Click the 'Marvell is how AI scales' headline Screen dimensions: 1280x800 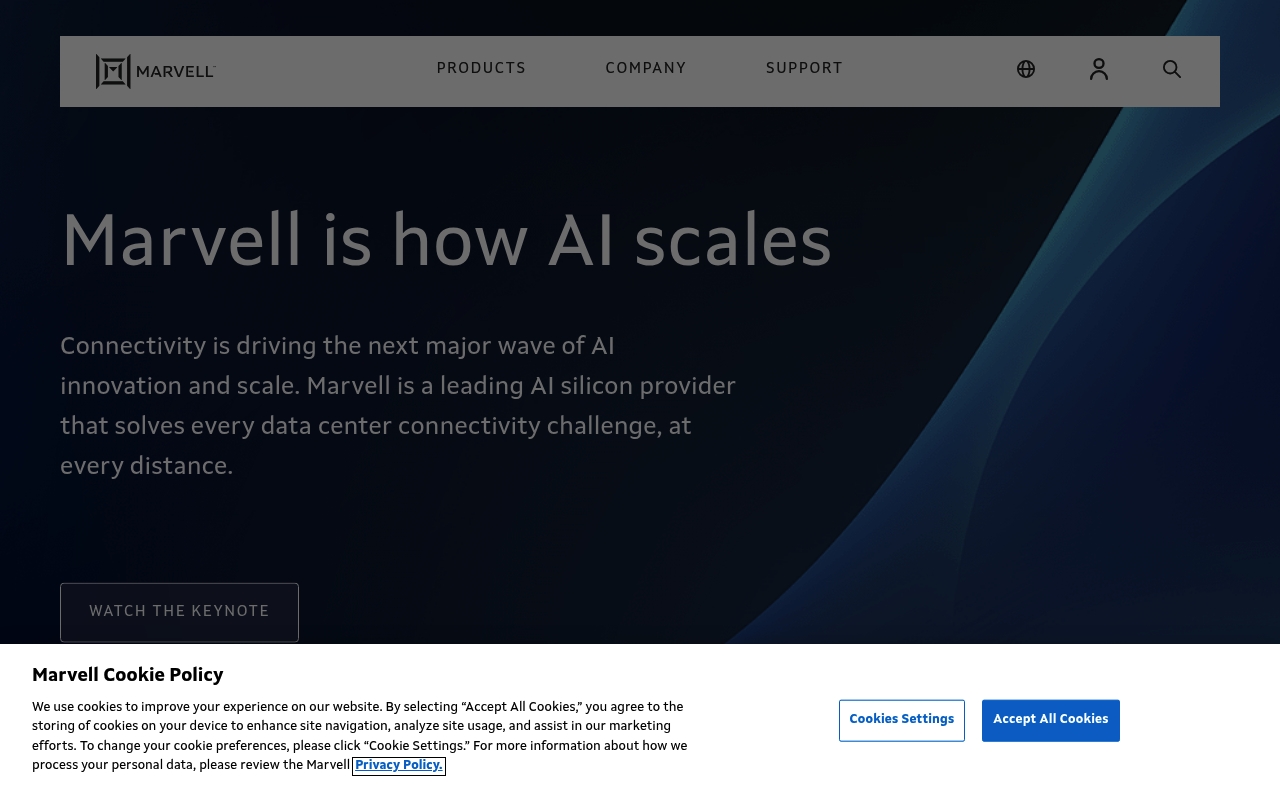click(446, 241)
